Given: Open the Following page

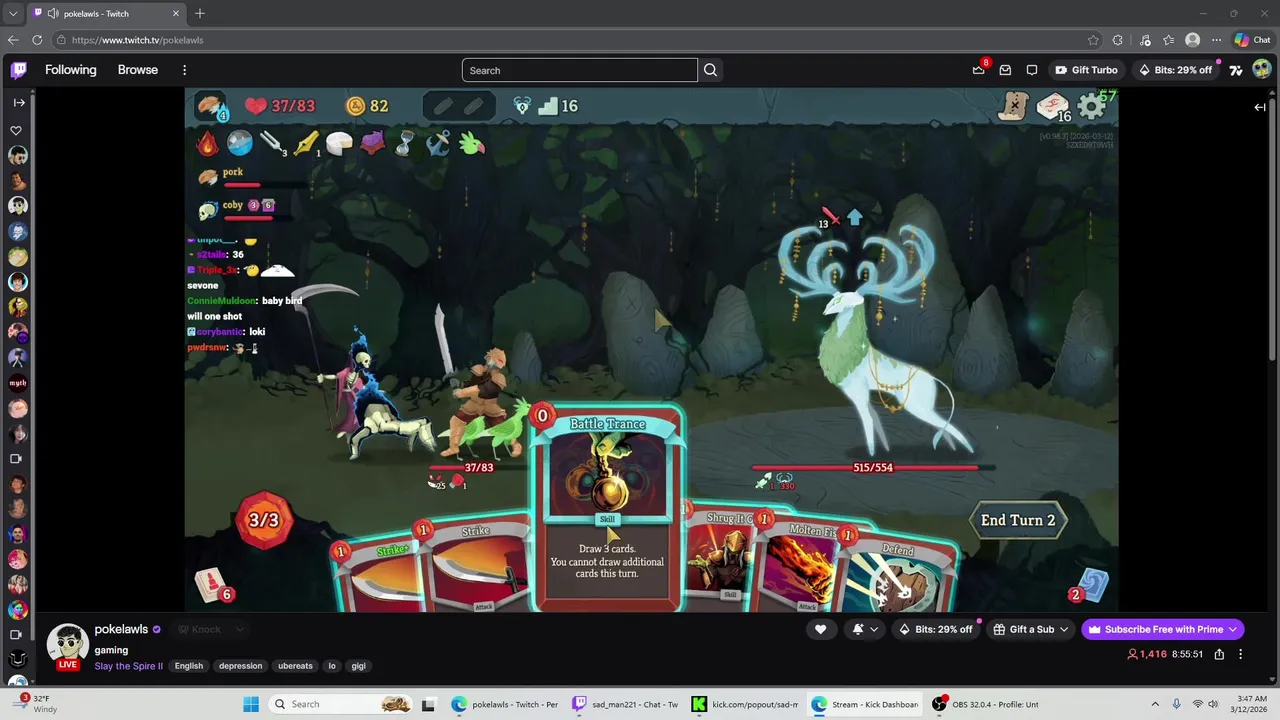Looking at the screenshot, I should (x=70, y=70).
